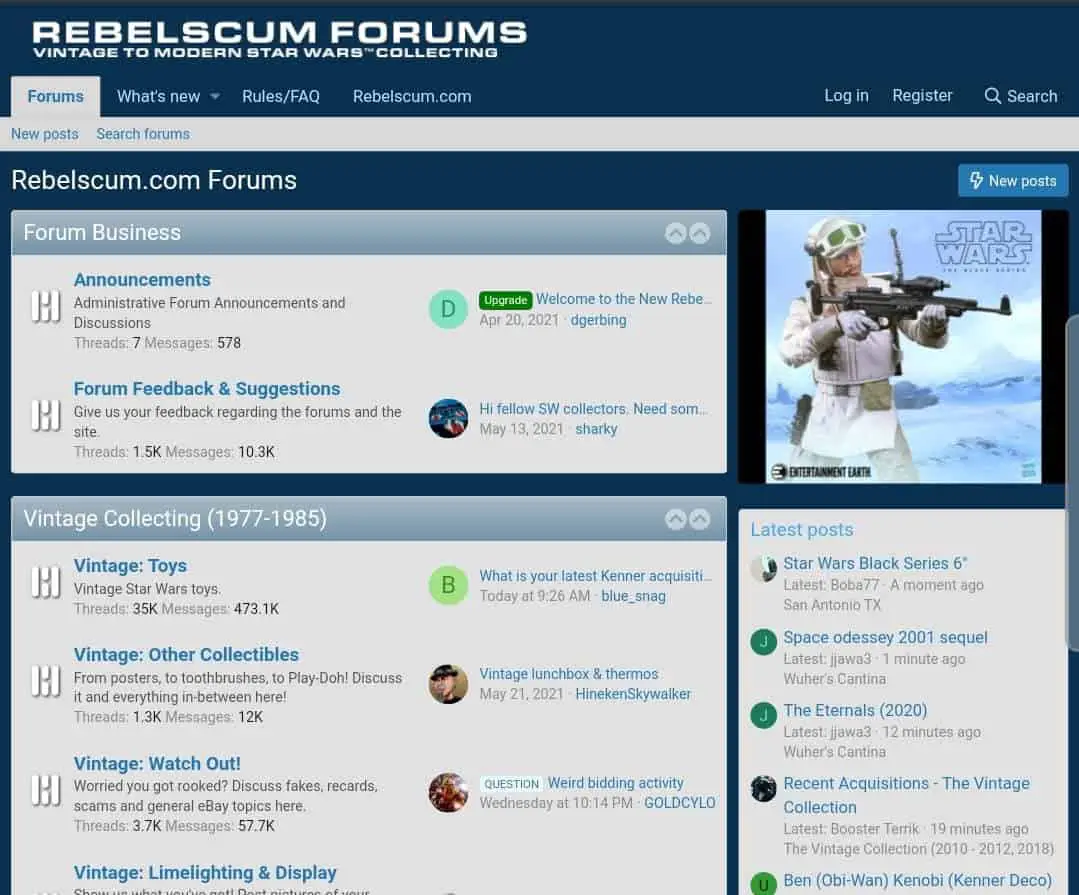Open the Latest posts widget heading
The width and height of the screenshot is (1079, 895).
802,530
